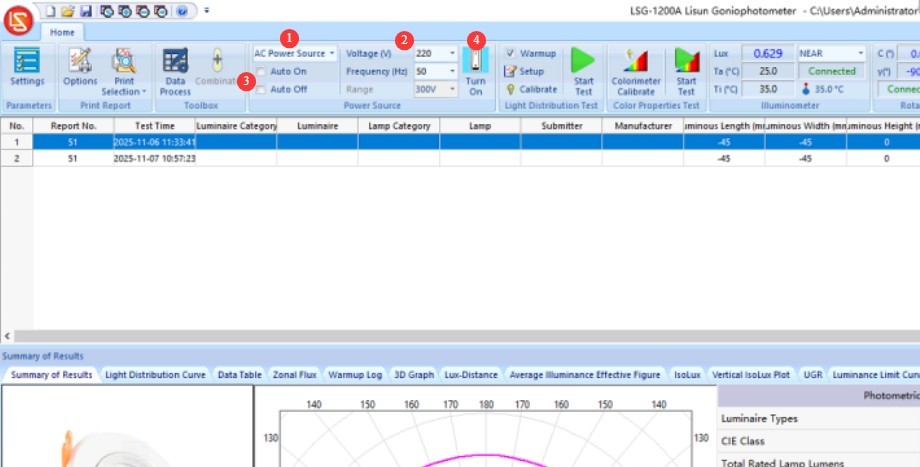Click the Ti (°C) field showing 35.0
920x467 pixels.
pos(767,89)
